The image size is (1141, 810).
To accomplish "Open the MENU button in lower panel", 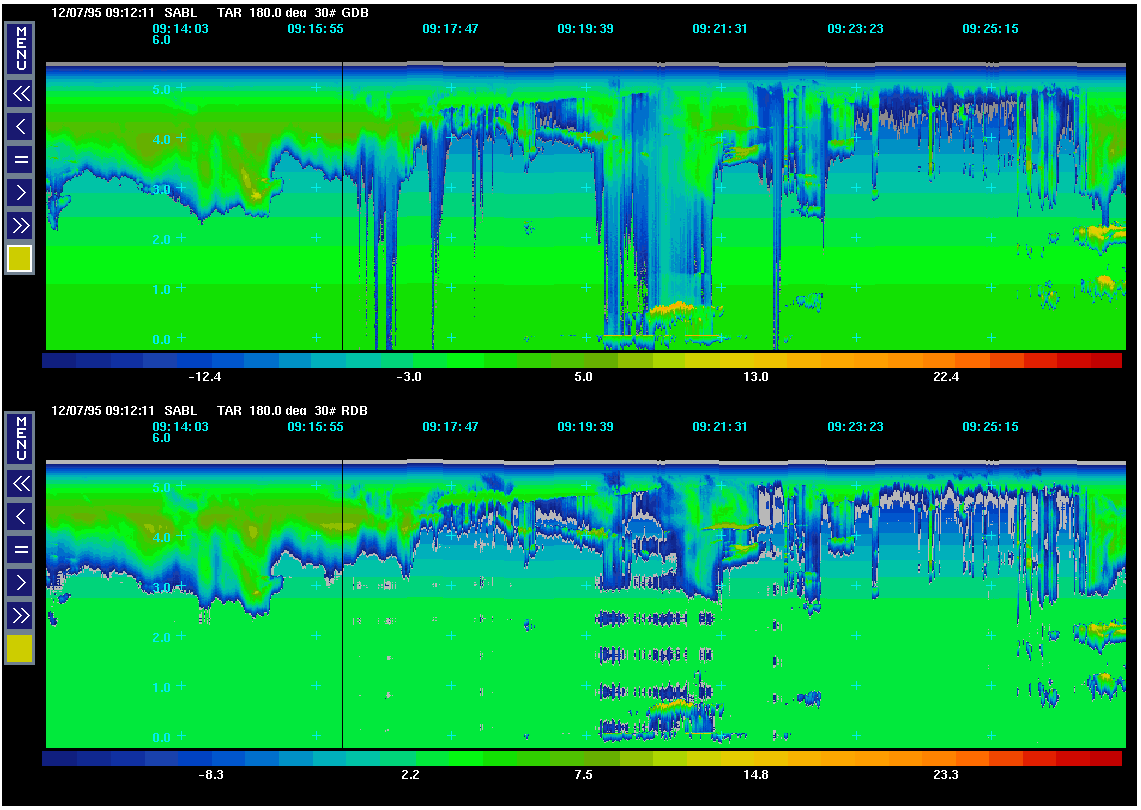I will pyautogui.click(x=20, y=438).
